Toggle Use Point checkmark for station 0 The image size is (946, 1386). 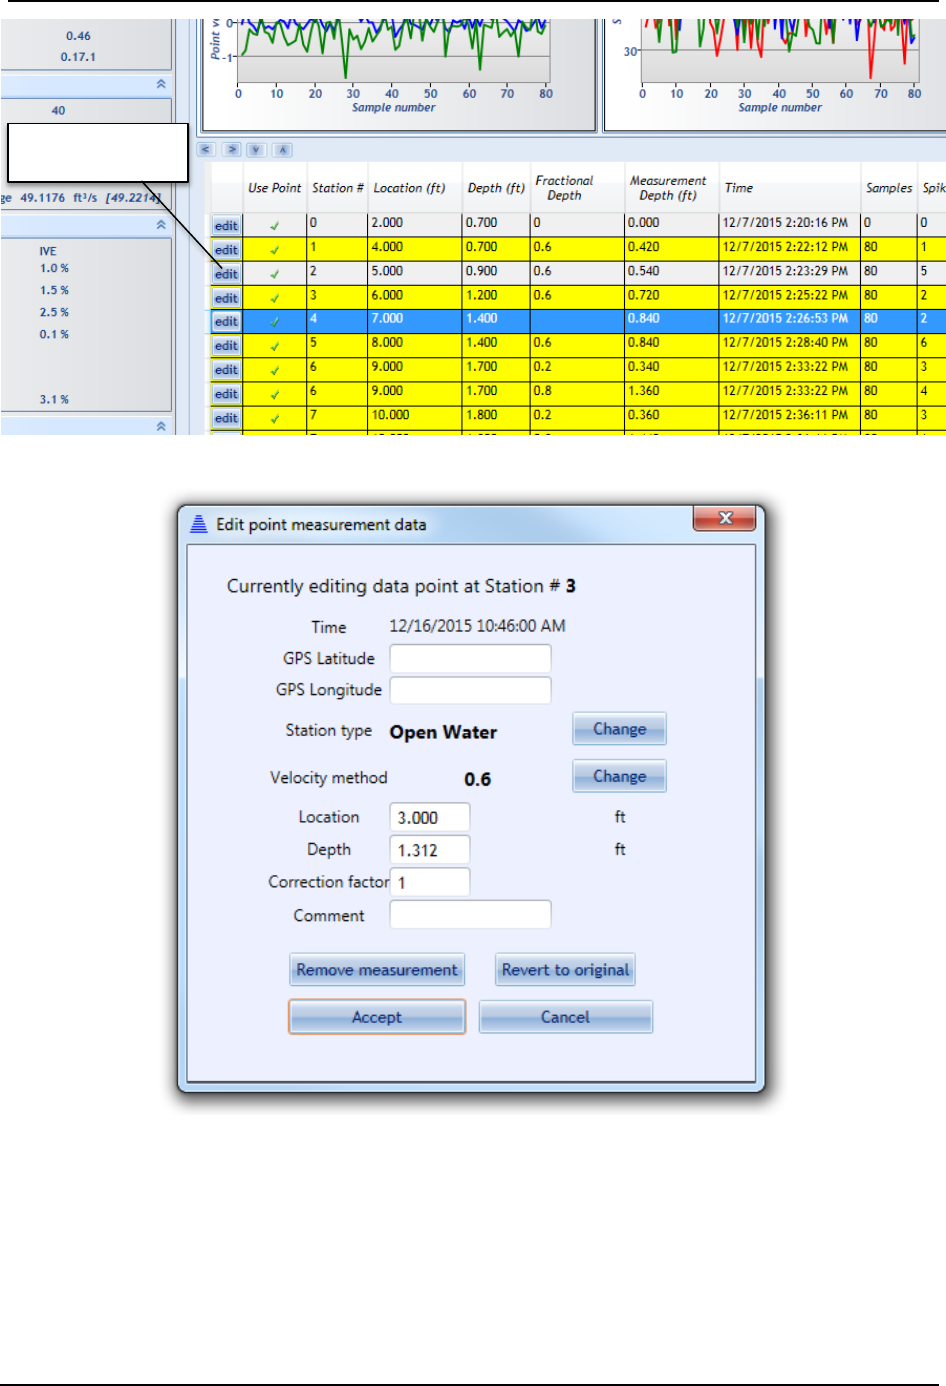(275, 225)
